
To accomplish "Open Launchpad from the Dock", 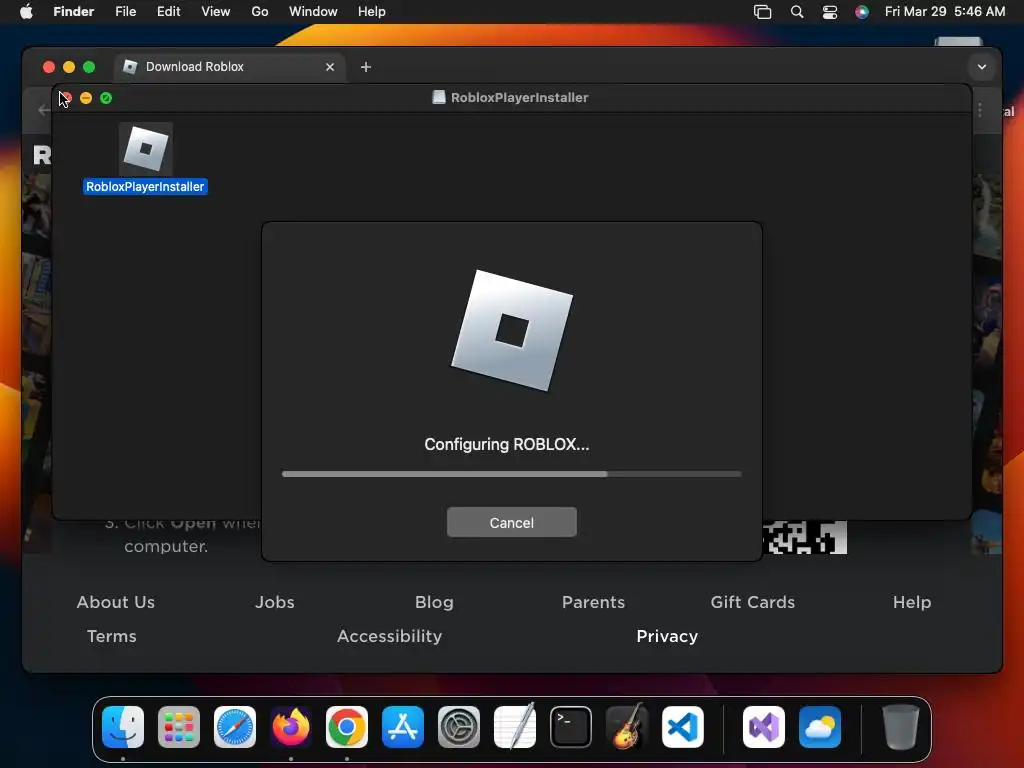I will pos(179,727).
